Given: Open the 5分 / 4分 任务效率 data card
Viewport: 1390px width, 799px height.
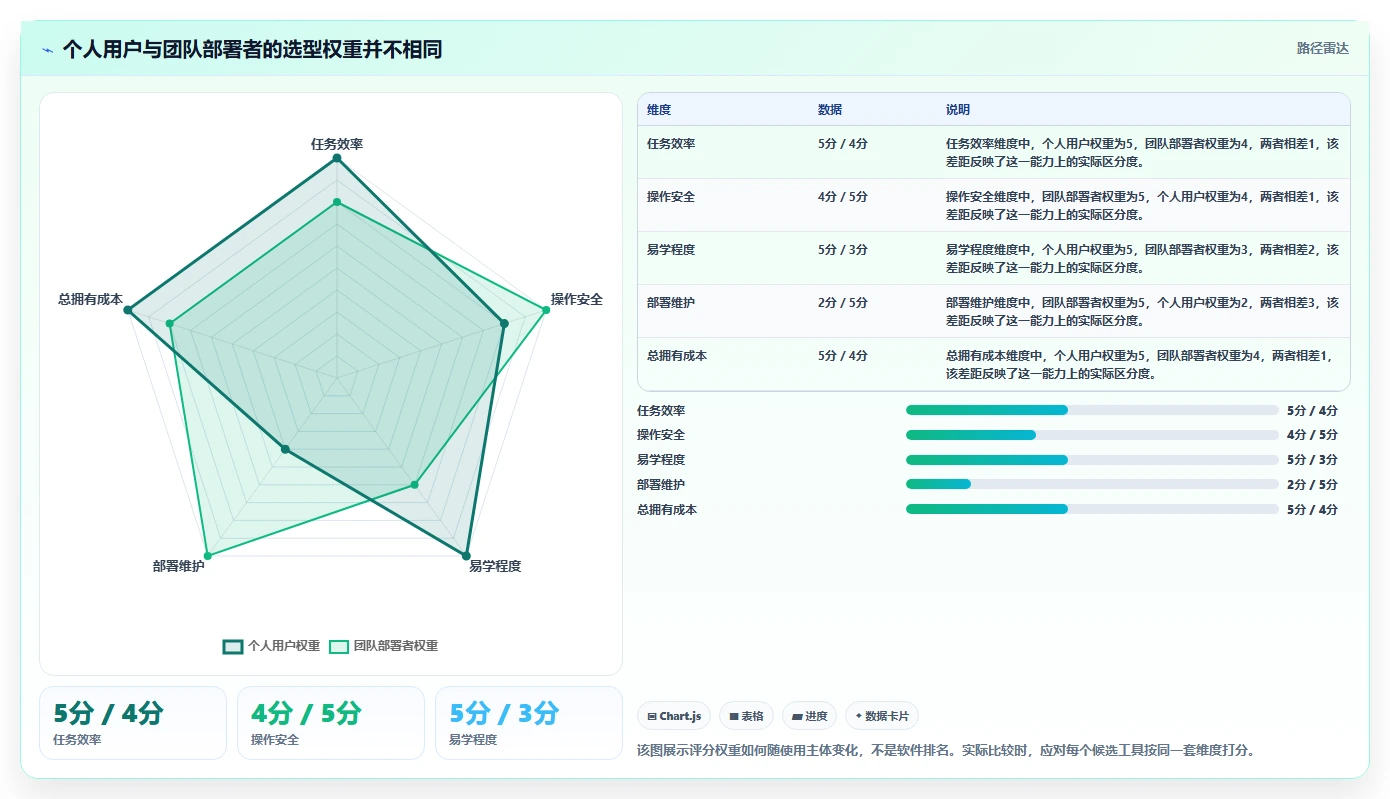Looking at the screenshot, I should pos(133,723).
